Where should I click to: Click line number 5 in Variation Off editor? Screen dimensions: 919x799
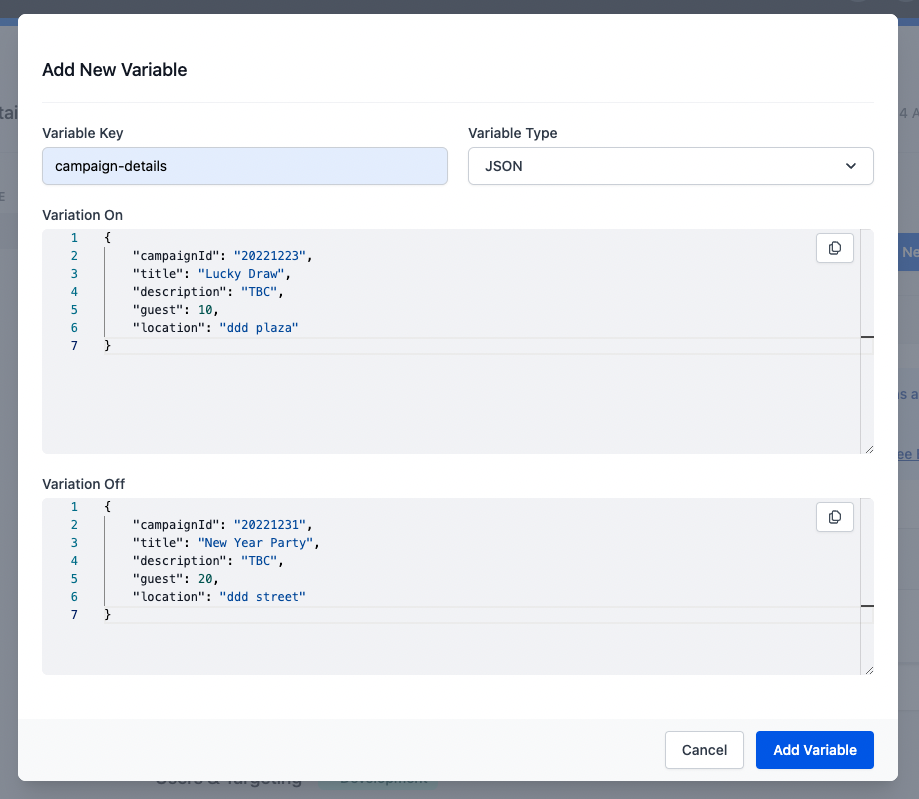point(74,579)
